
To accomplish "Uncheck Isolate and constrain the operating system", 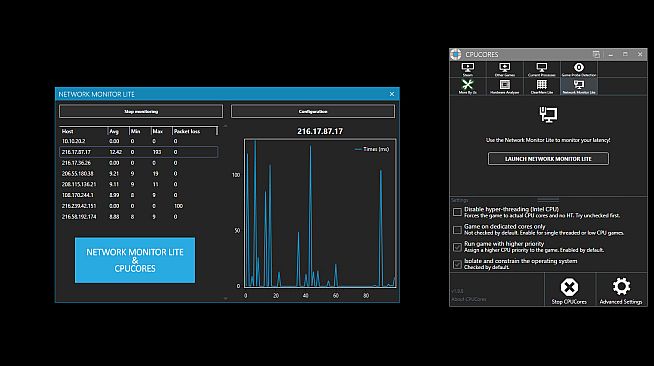I will tap(457, 264).
